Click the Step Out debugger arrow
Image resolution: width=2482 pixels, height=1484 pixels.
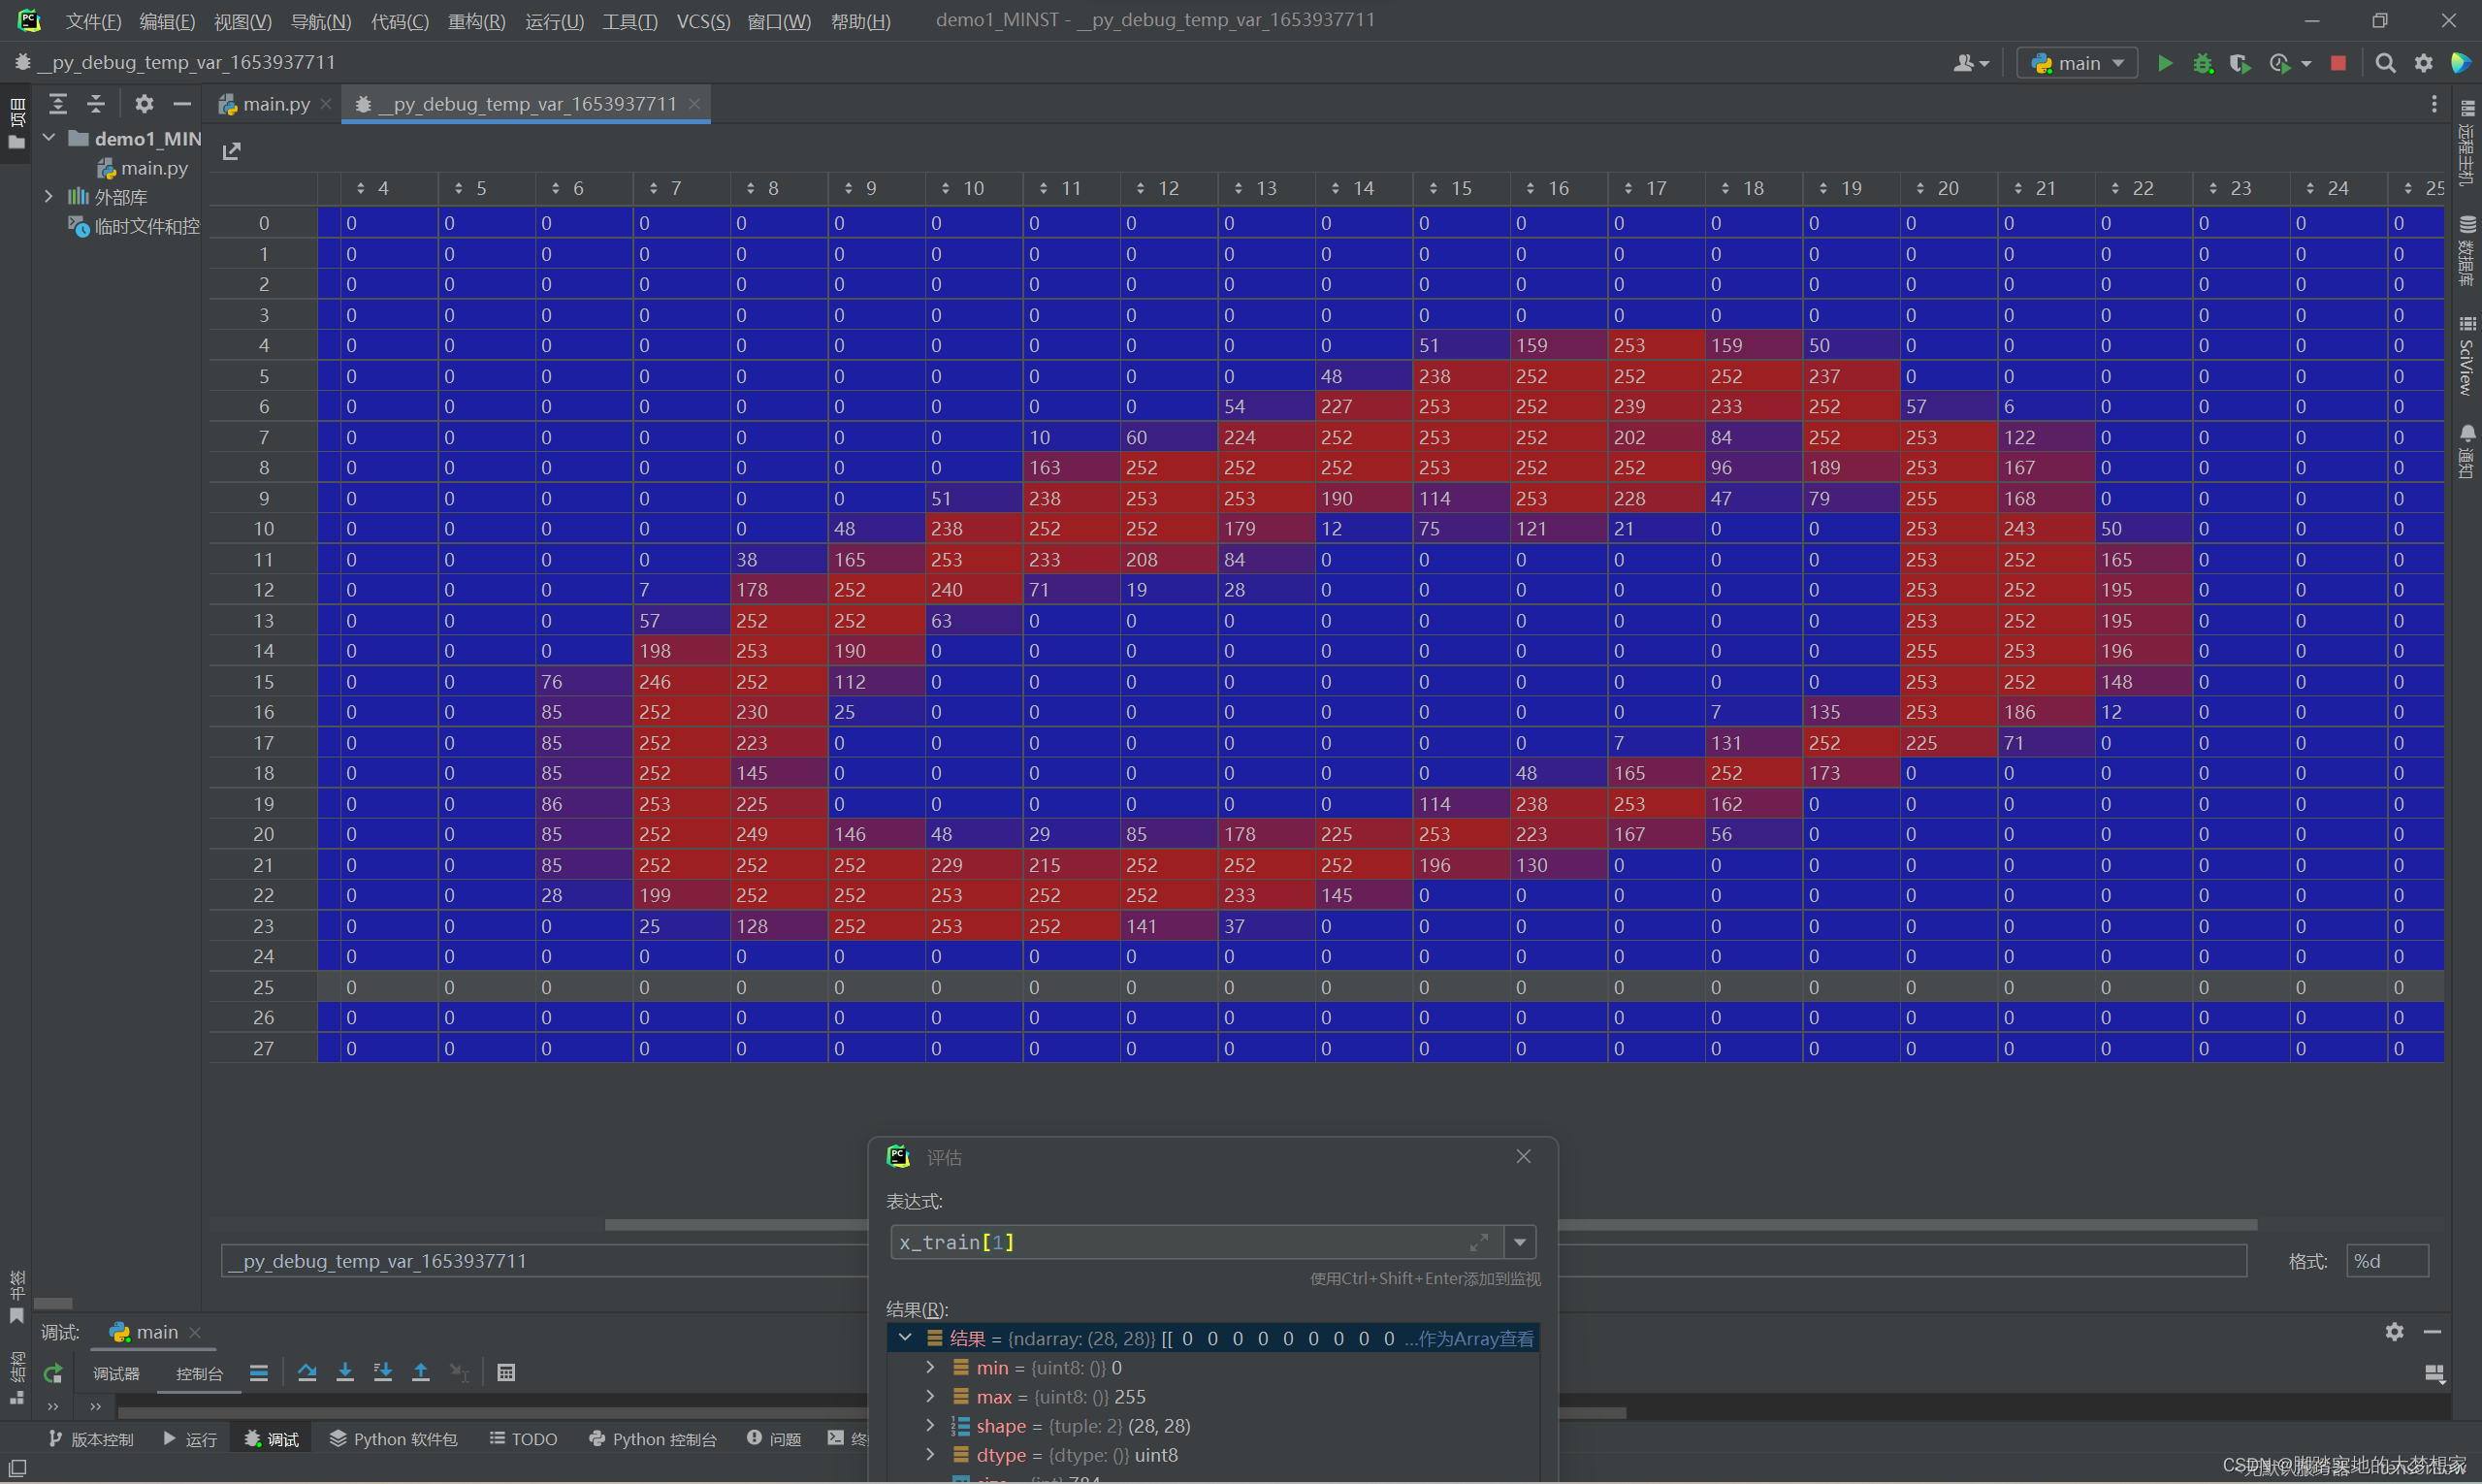point(421,1372)
